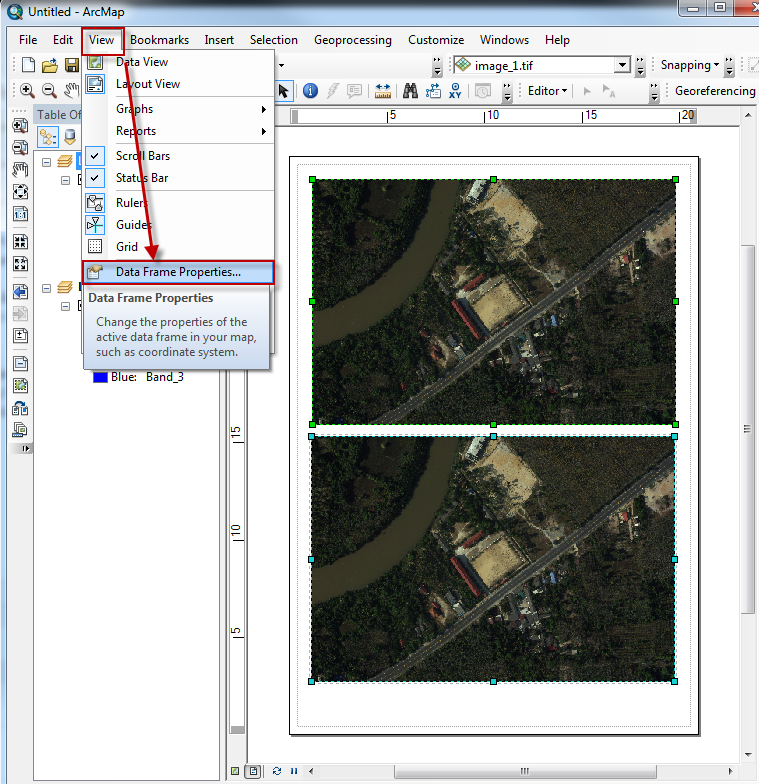Open the Find Route tool
The image size is (759, 784).
point(433,91)
